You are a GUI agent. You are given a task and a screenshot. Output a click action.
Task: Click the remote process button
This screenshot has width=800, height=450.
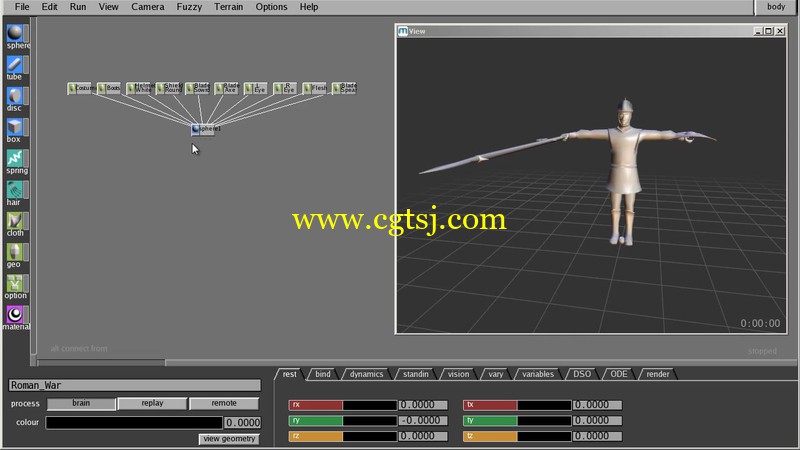(x=224, y=404)
